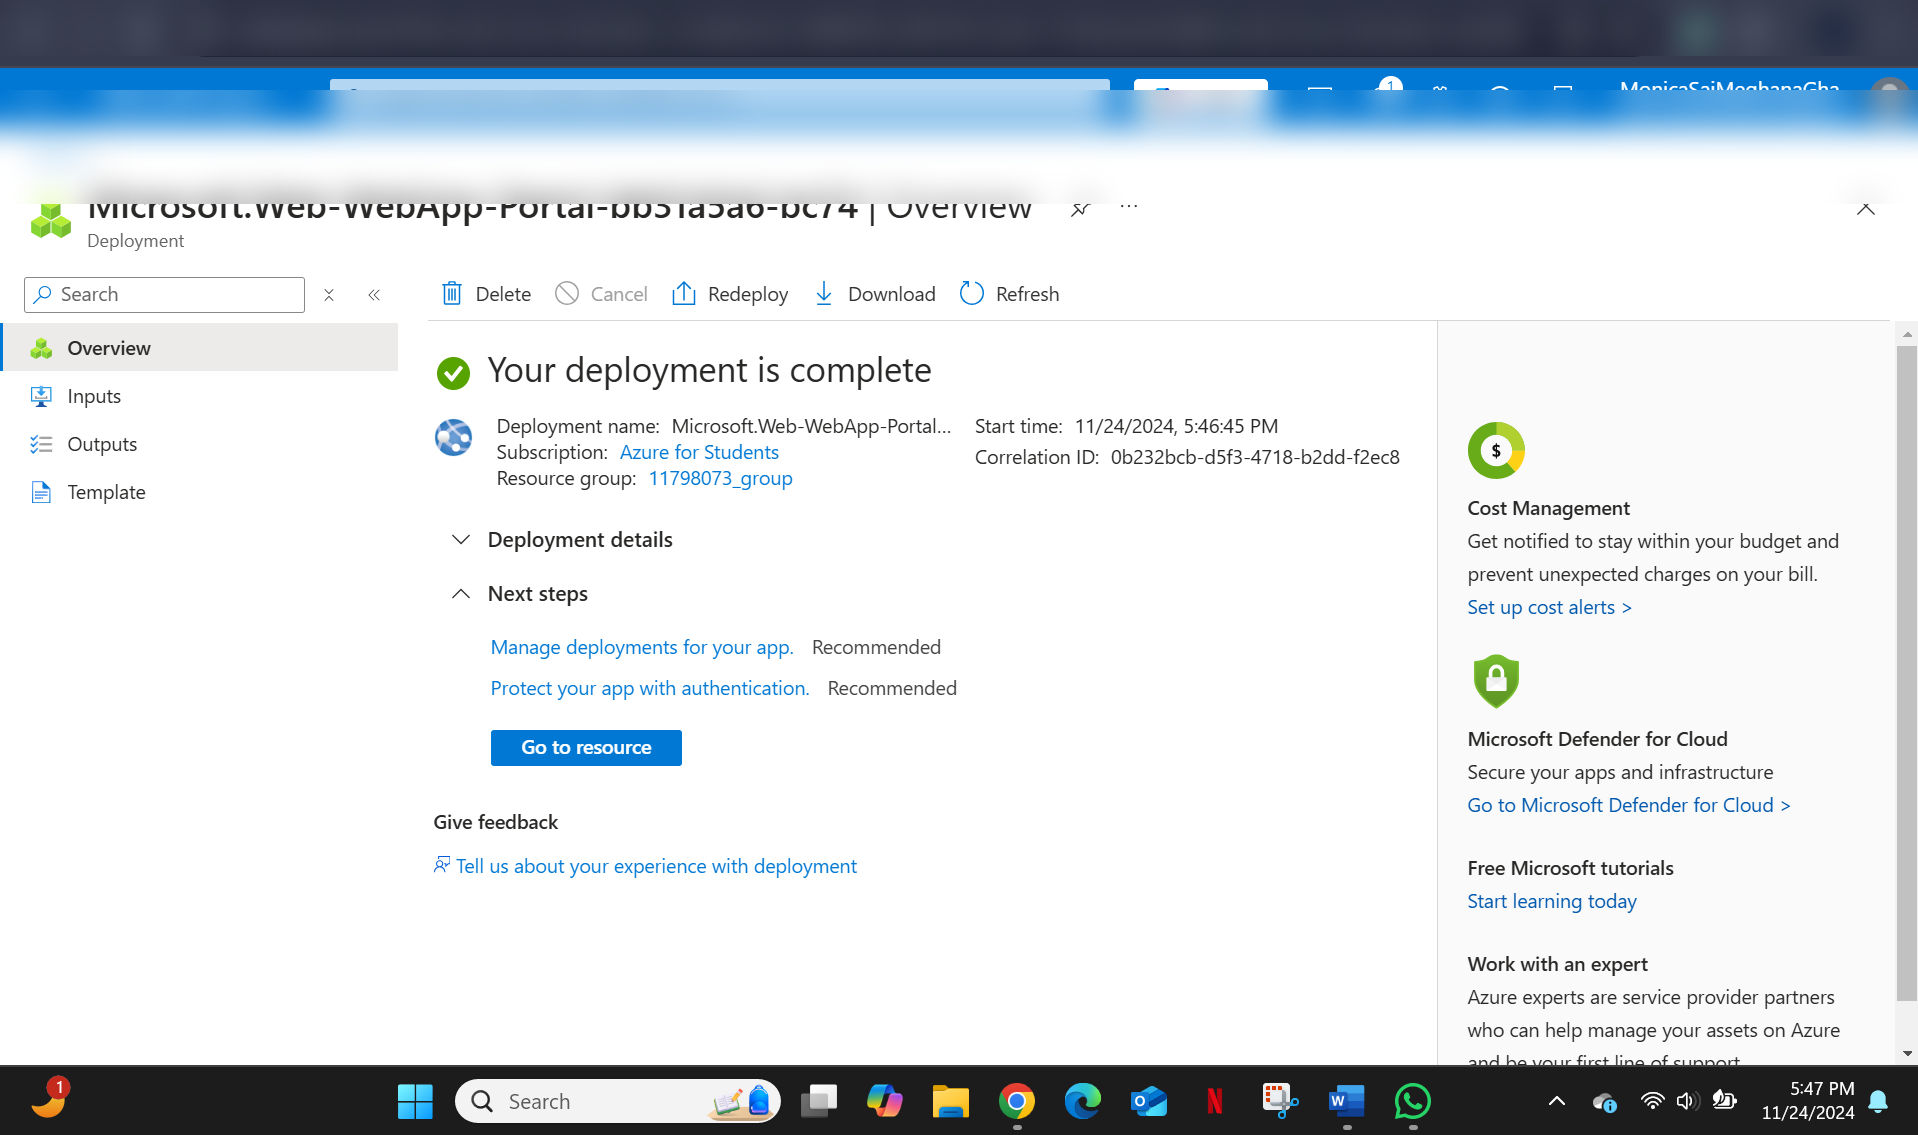Open the taskbar clock showing 5:47 PM
Screen dimensions: 1918x1135
1808,1100
